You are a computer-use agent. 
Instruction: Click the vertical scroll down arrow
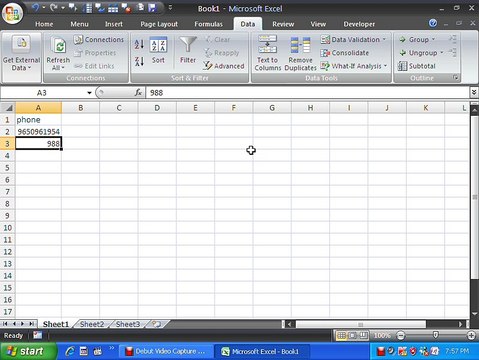point(474,314)
